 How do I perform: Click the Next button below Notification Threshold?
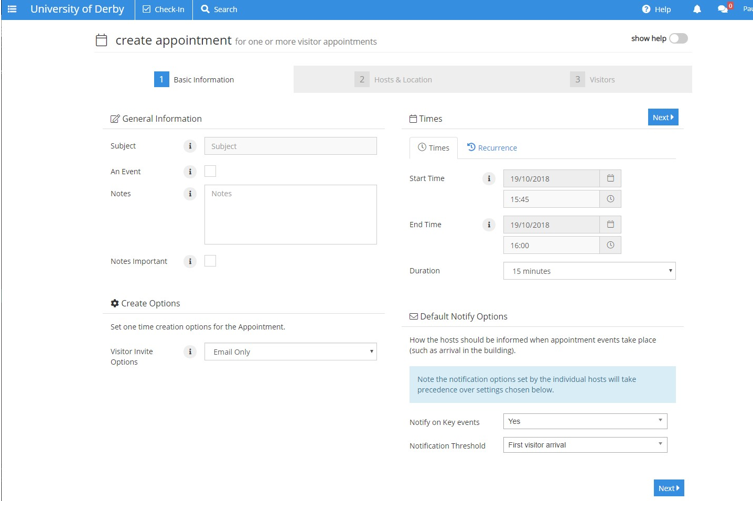[669, 488]
